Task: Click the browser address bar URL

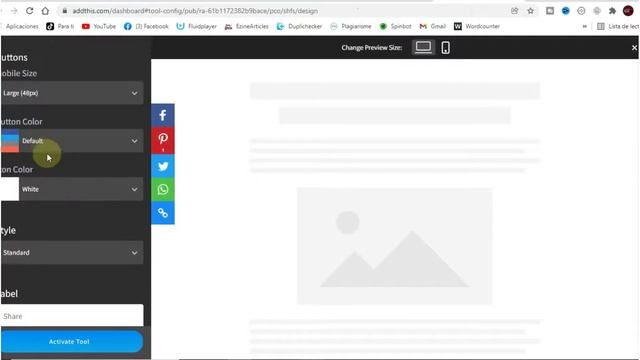Action: 195,11
